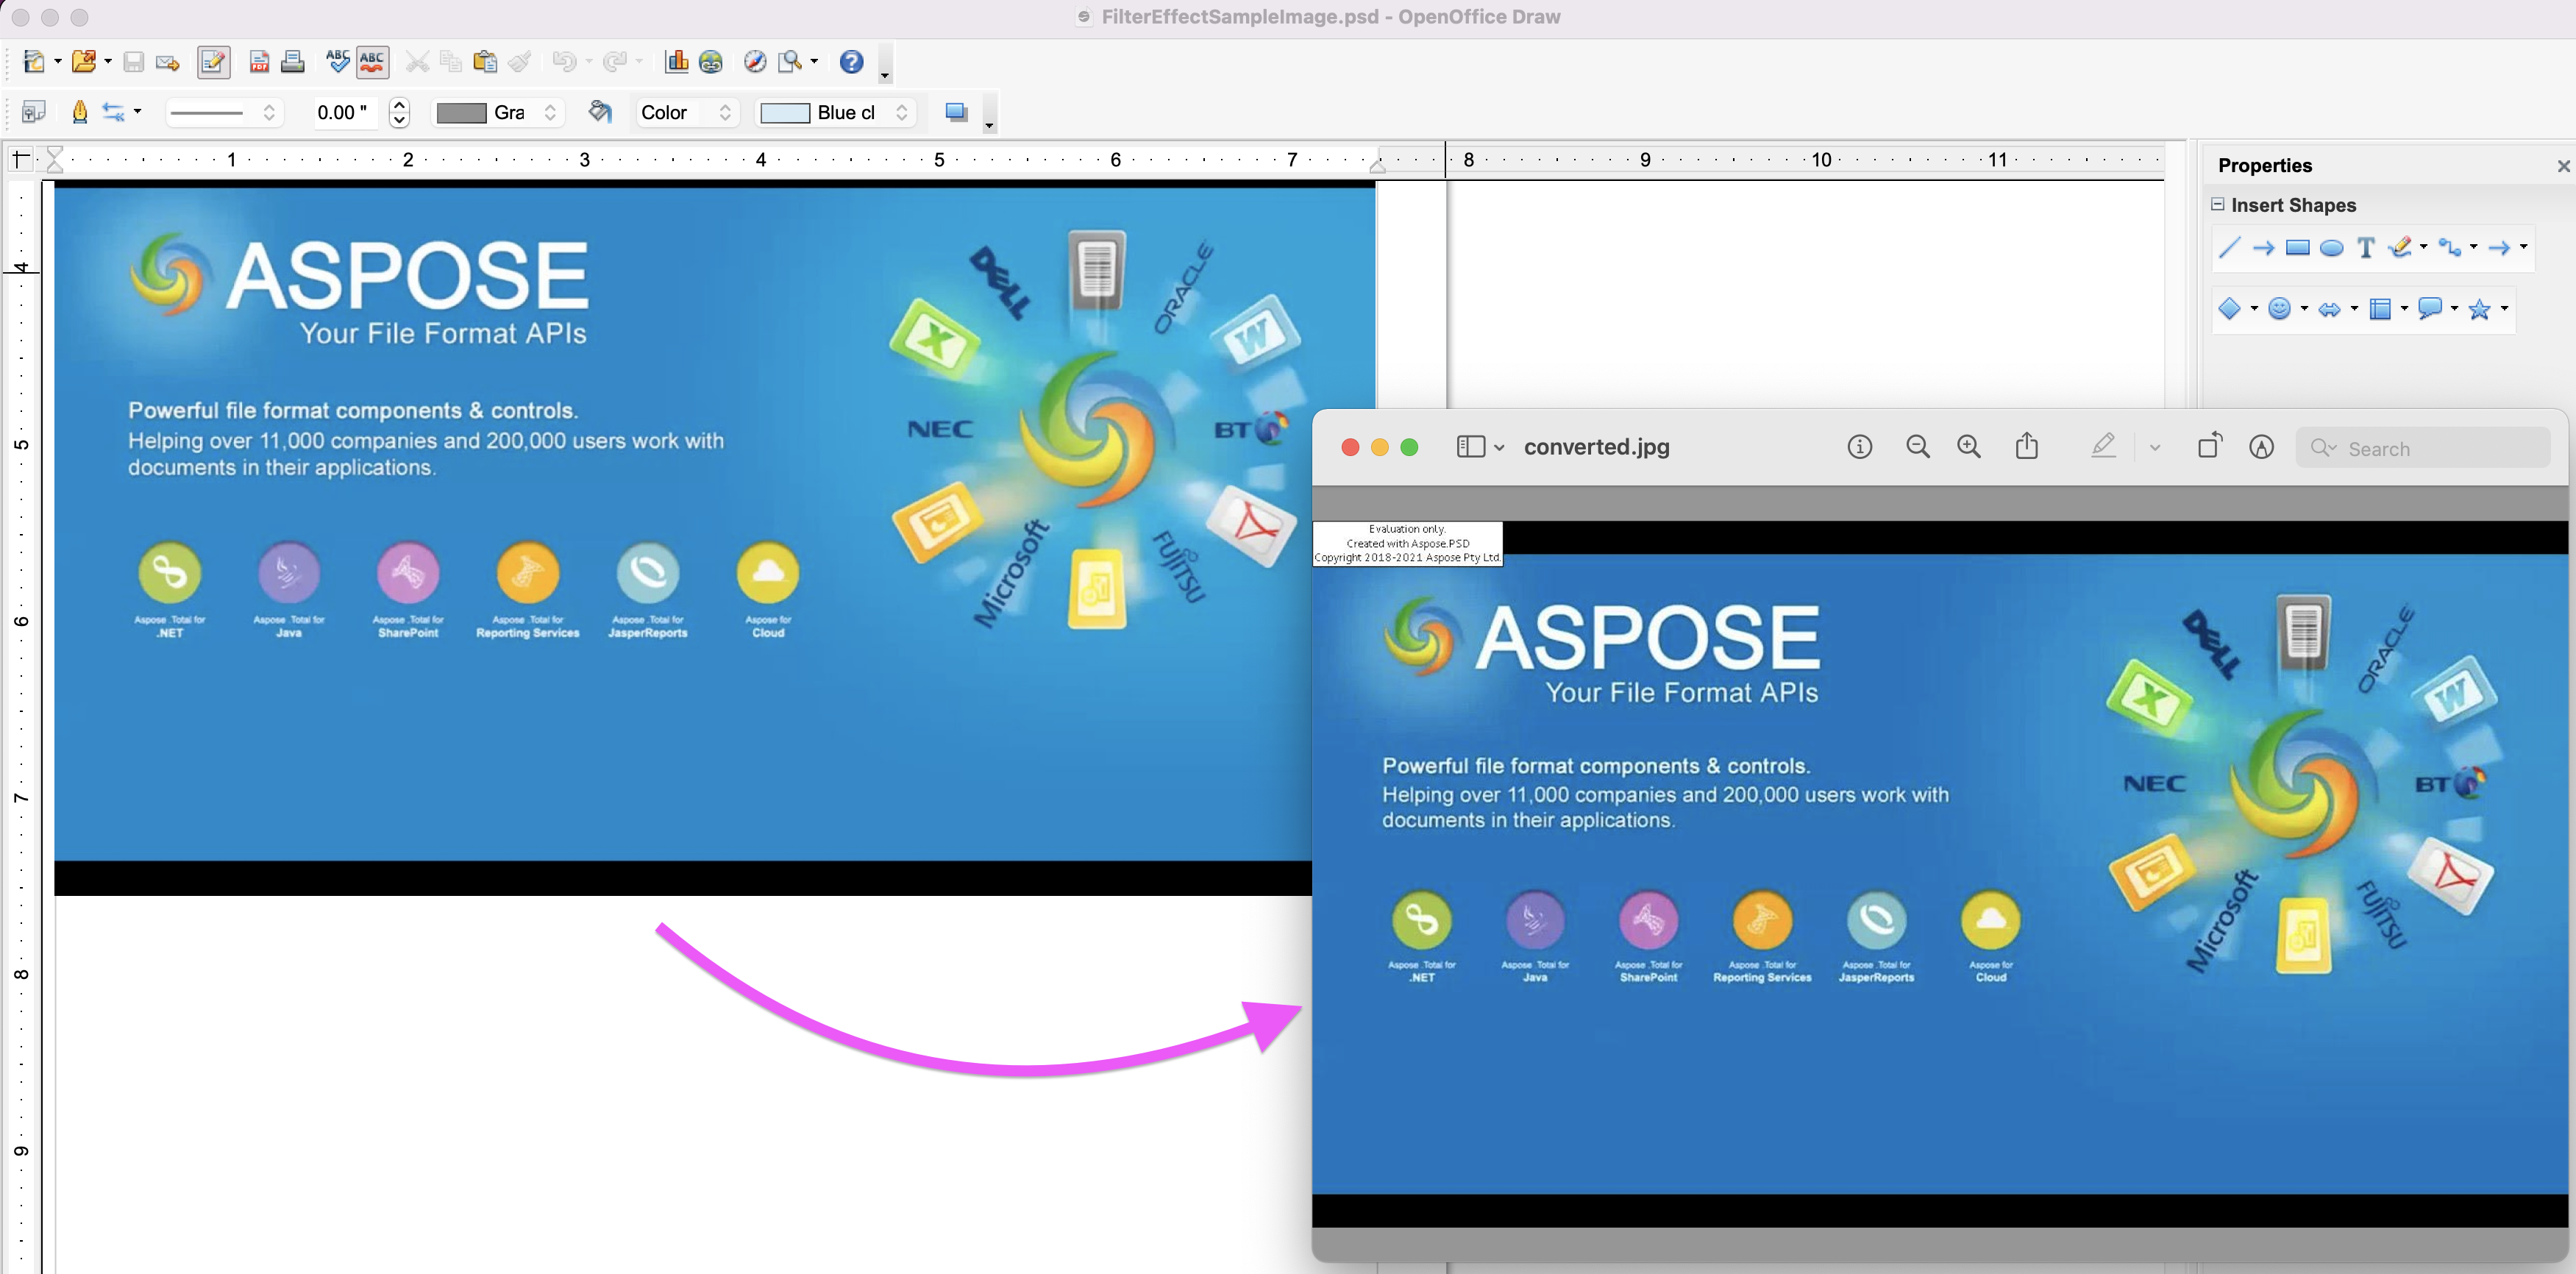Viewport: 2576px width, 1274px height.
Task: Click the Search field in Preview
Action: [x=2423, y=448]
